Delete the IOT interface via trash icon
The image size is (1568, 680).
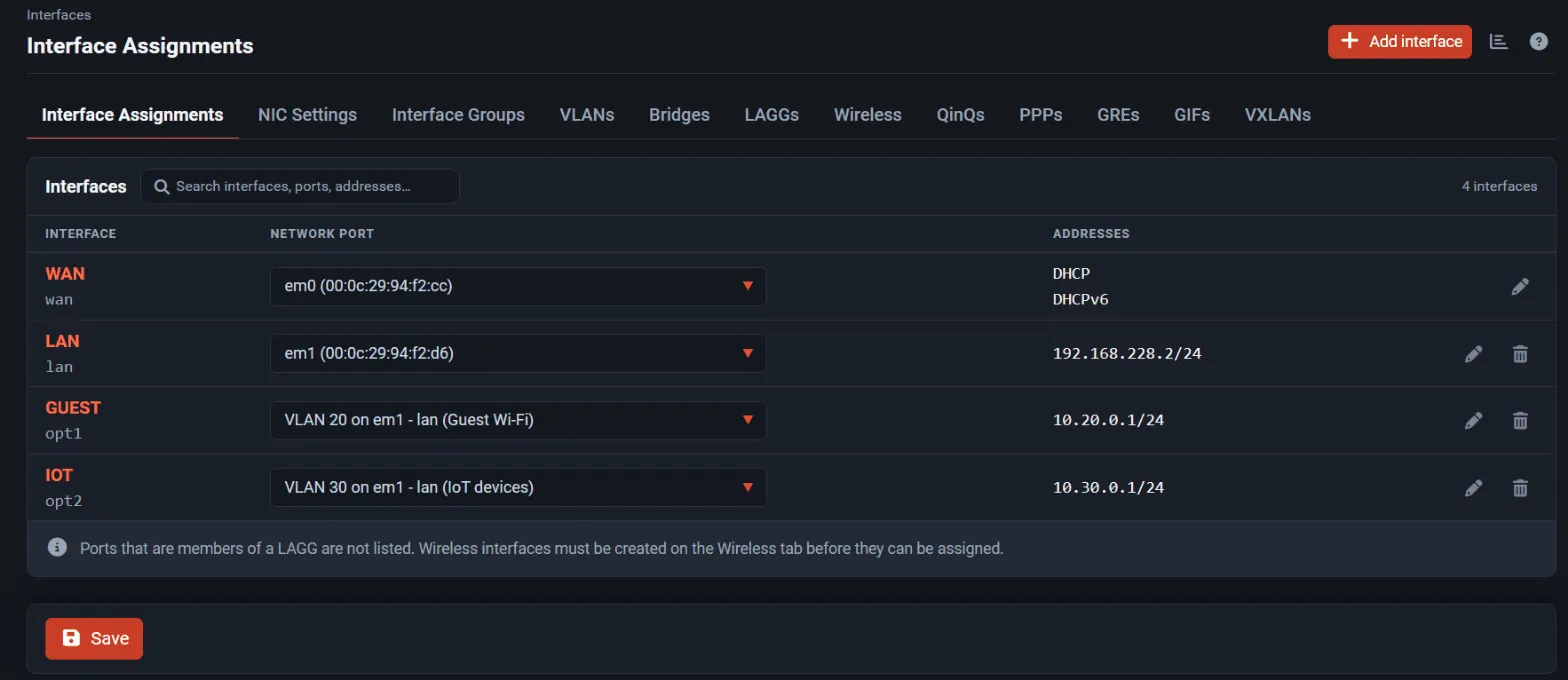coord(1520,488)
